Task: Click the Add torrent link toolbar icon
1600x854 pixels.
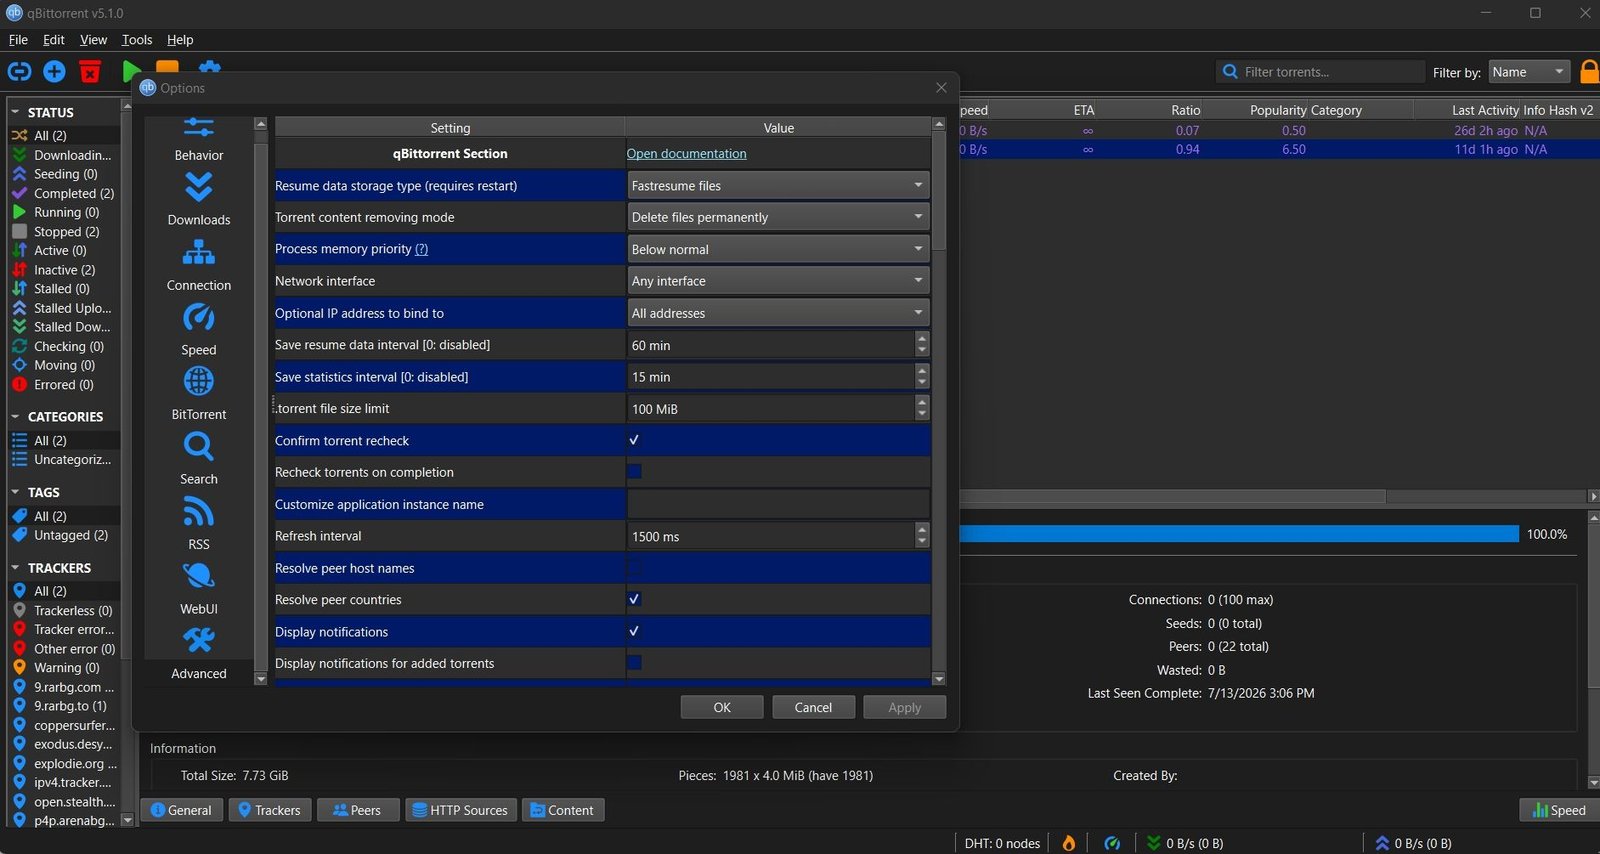Action: [x=19, y=72]
